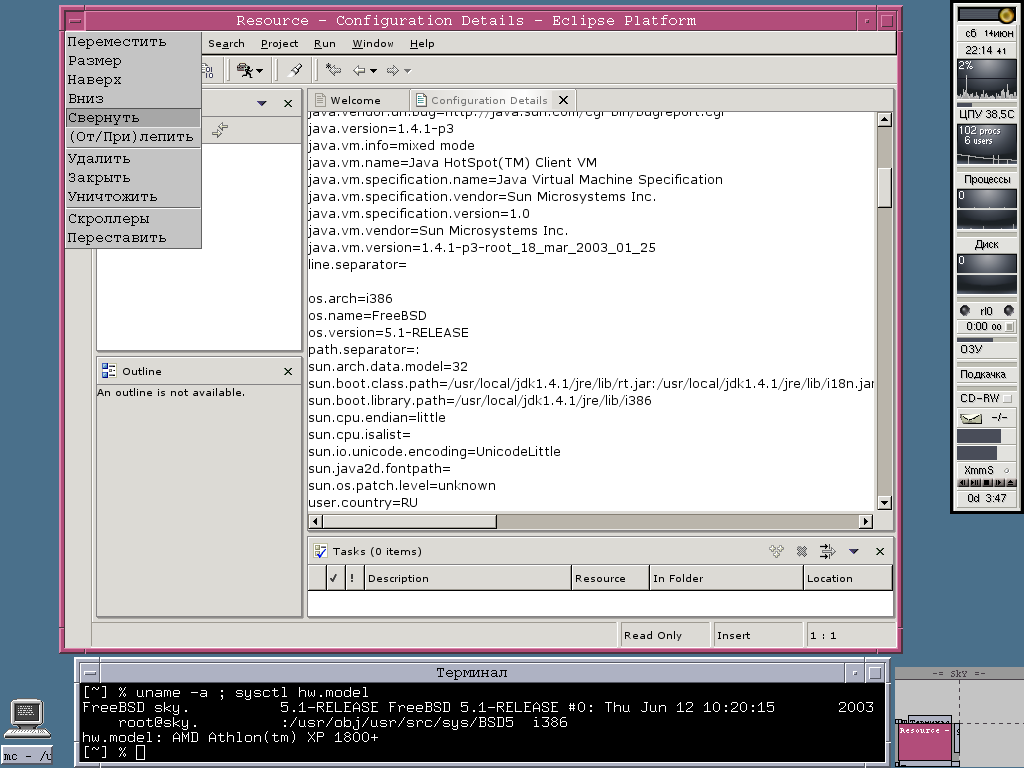Click the Insert status bar field
Screen dimensions: 1024x768
[757, 635]
